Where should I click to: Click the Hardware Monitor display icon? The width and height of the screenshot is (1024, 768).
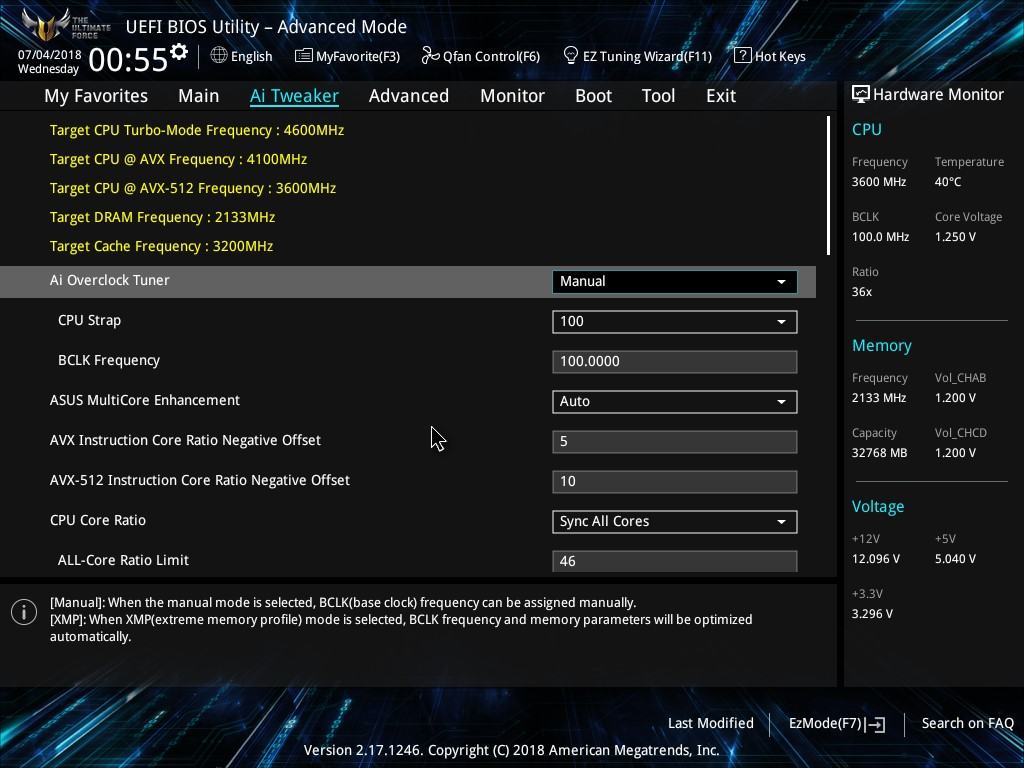tap(861, 95)
